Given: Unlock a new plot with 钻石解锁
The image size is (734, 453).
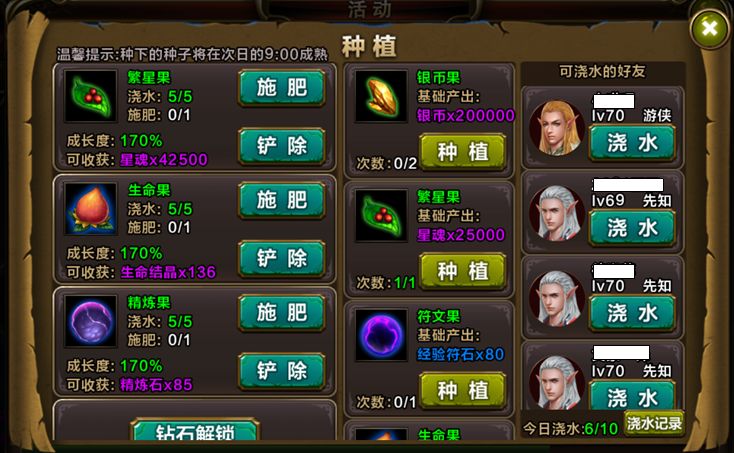Looking at the screenshot, I should tap(195, 431).
